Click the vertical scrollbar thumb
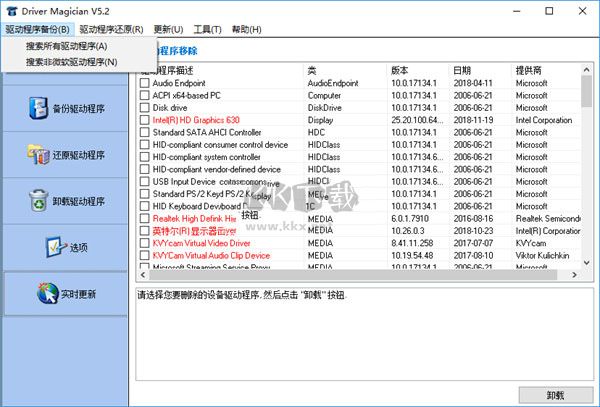This screenshot has height=407, width=600. pyautogui.click(x=586, y=91)
